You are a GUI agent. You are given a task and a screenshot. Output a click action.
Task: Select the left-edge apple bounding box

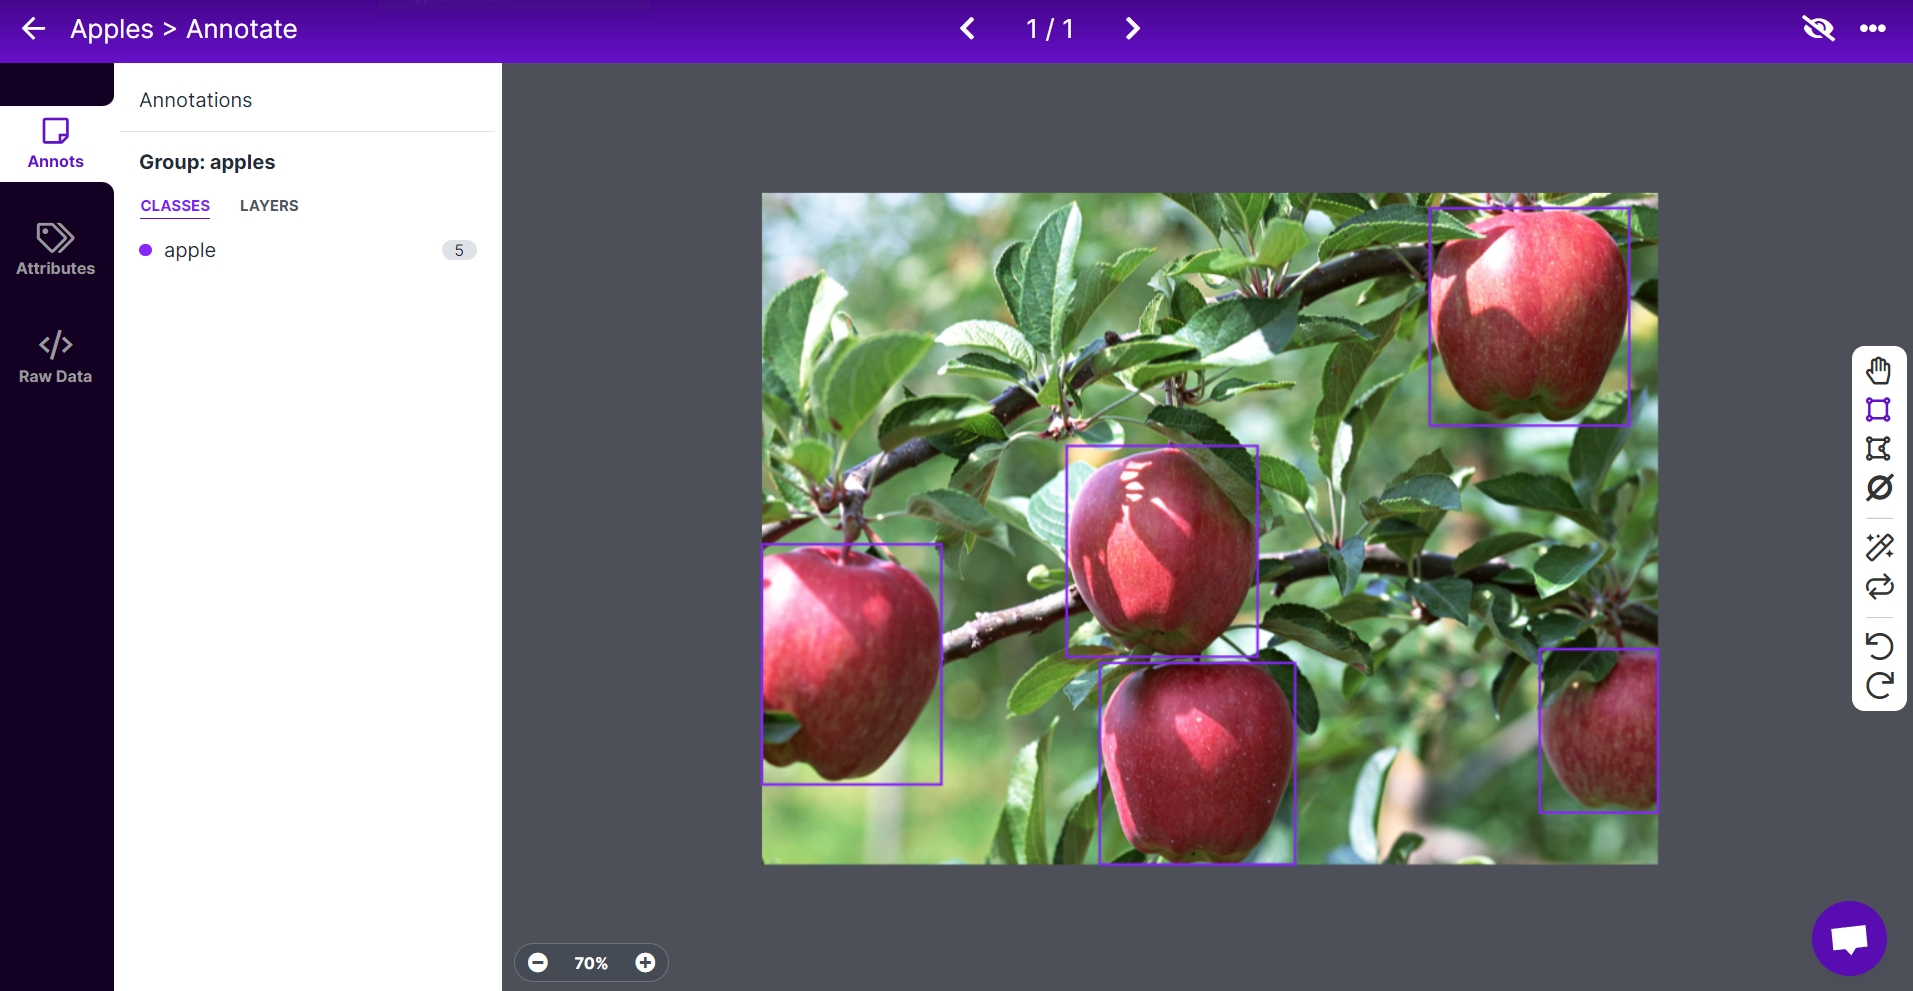[852, 664]
